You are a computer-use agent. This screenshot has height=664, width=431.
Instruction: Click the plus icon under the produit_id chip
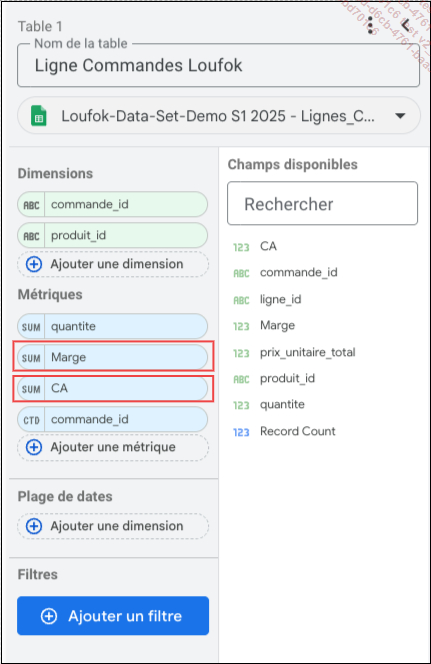click(34, 264)
